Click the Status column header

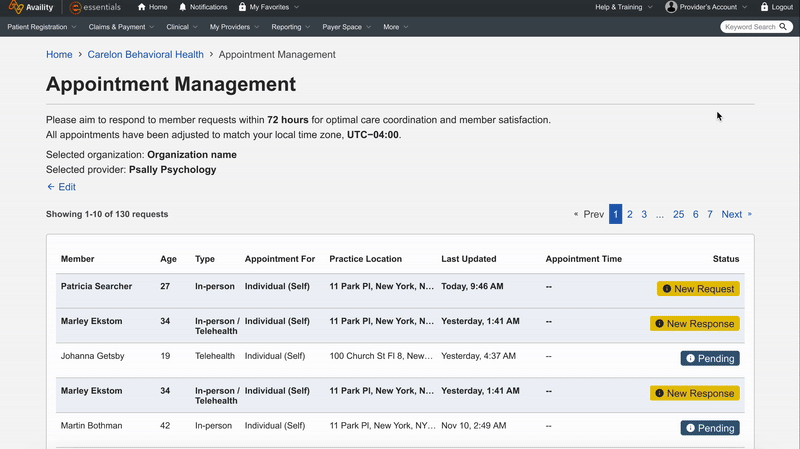(x=726, y=259)
